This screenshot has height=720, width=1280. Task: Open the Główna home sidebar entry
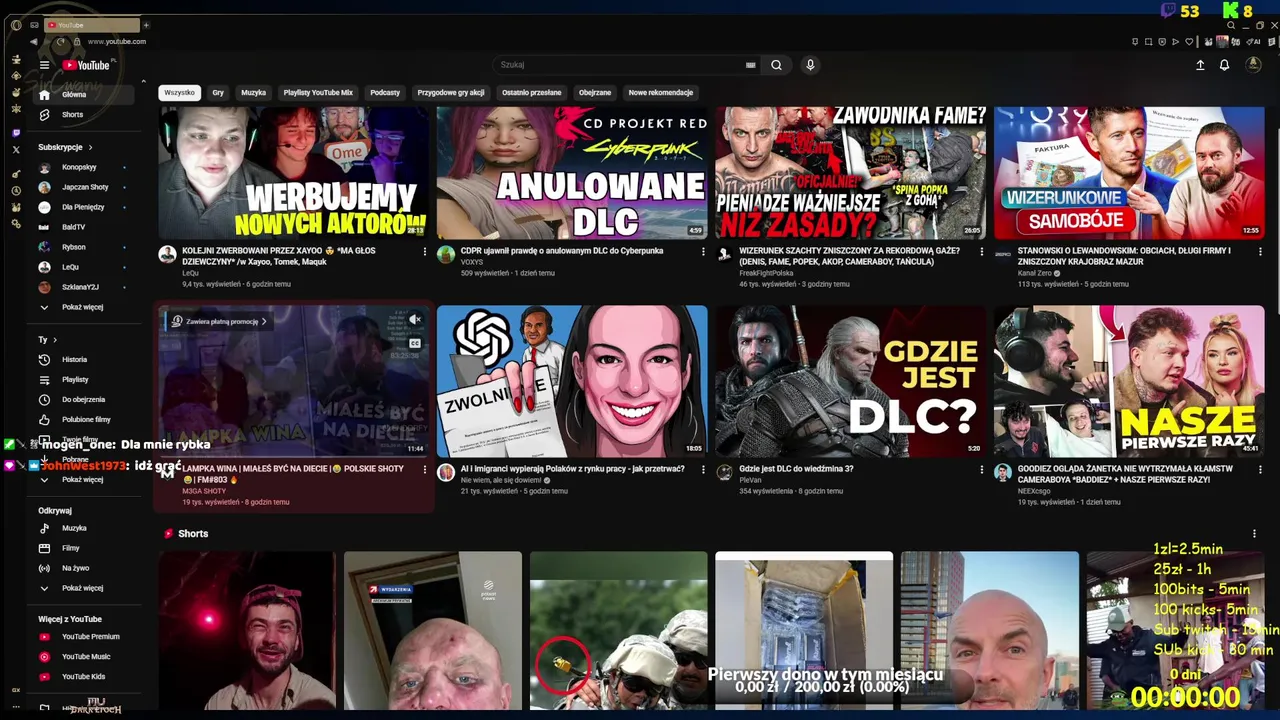coord(83,95)
